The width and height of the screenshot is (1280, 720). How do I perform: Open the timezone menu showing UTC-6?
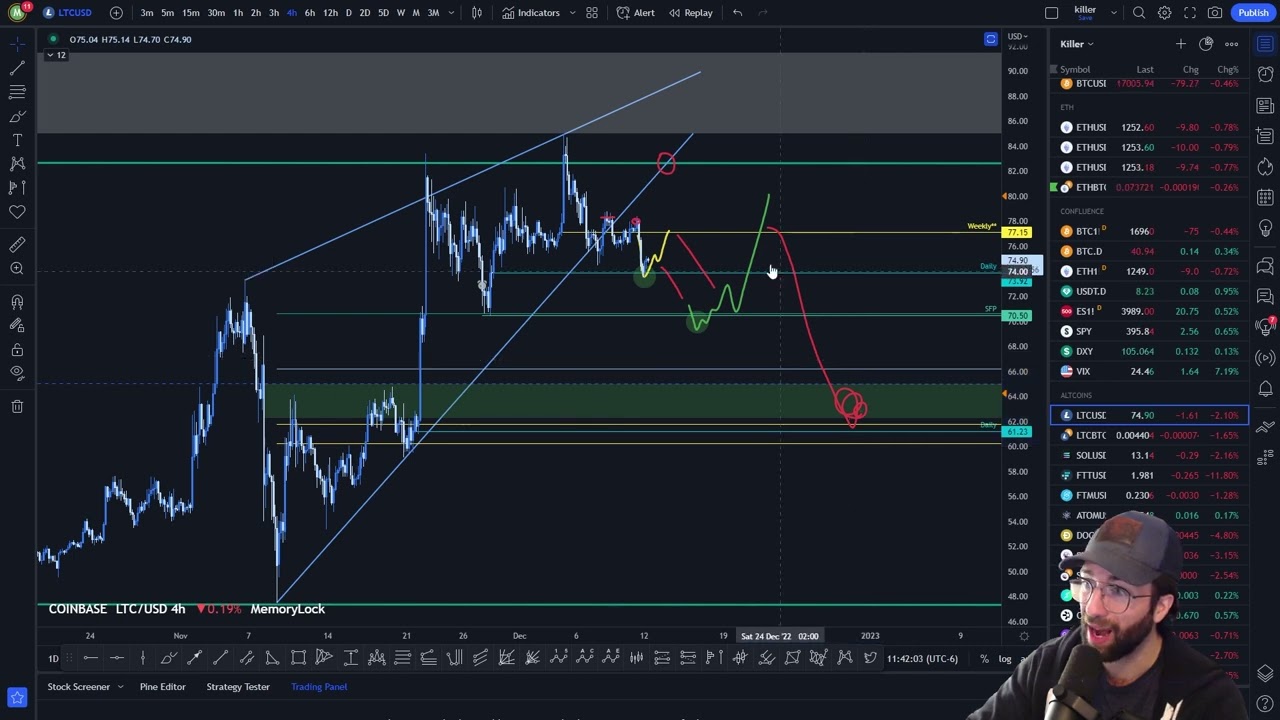[922, 658]
